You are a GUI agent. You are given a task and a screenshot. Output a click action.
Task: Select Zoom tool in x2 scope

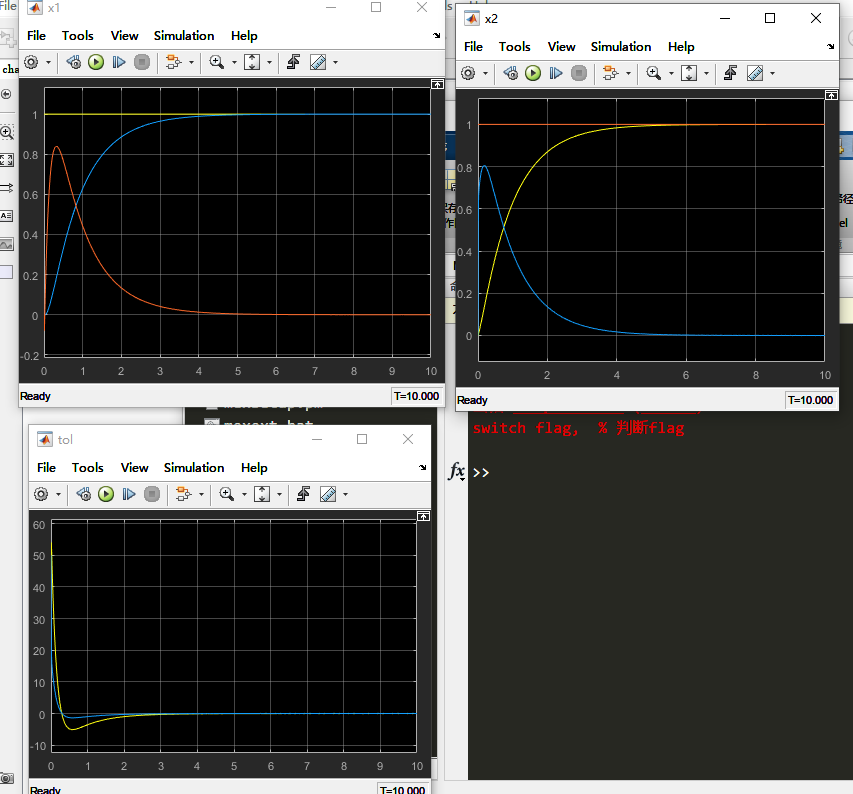click(653, 73)
